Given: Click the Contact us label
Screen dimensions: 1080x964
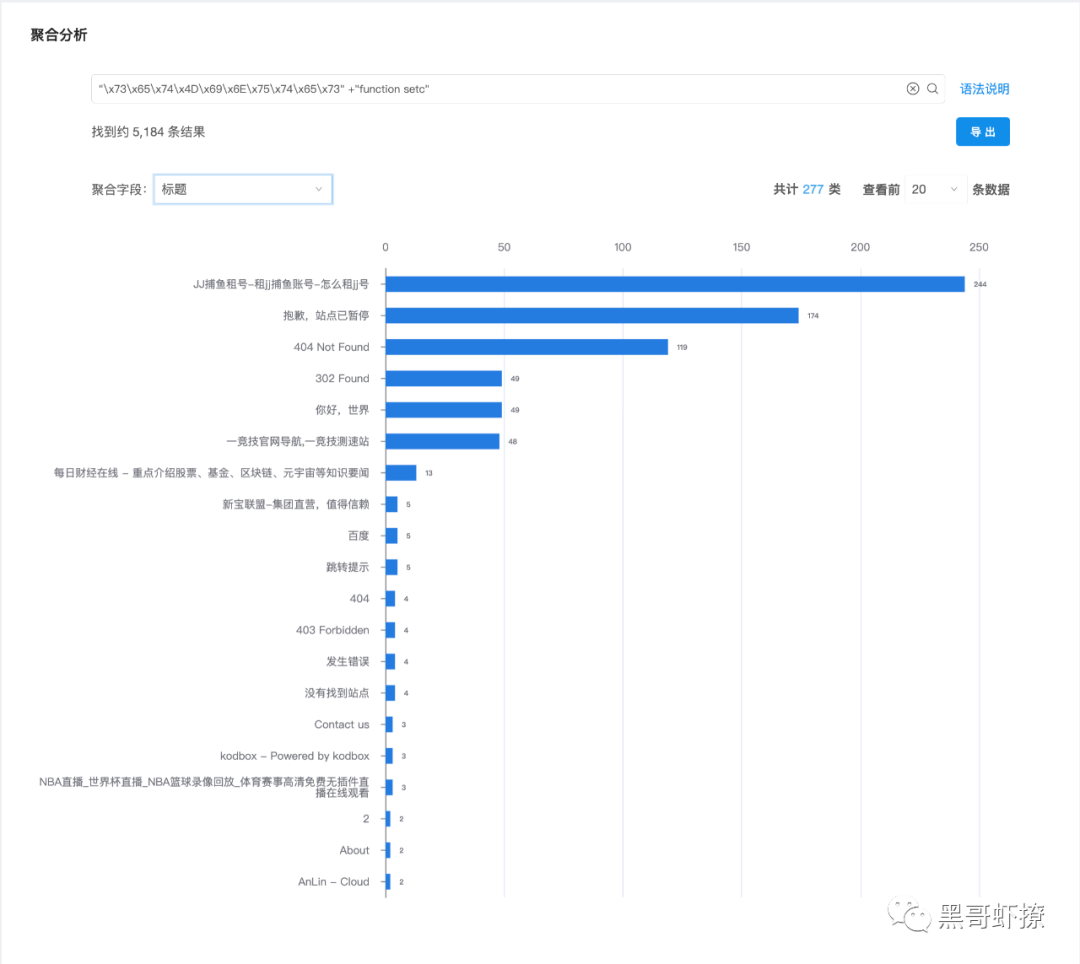Looking at the screenshot, I should (x=342, y=724).
